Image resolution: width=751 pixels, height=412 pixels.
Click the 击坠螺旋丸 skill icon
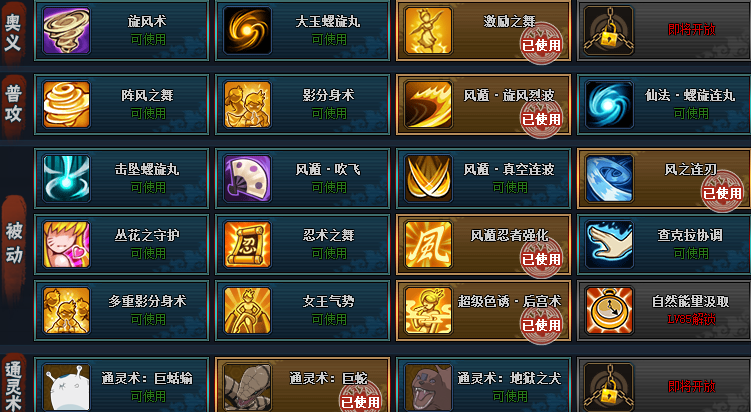(66, 178)
